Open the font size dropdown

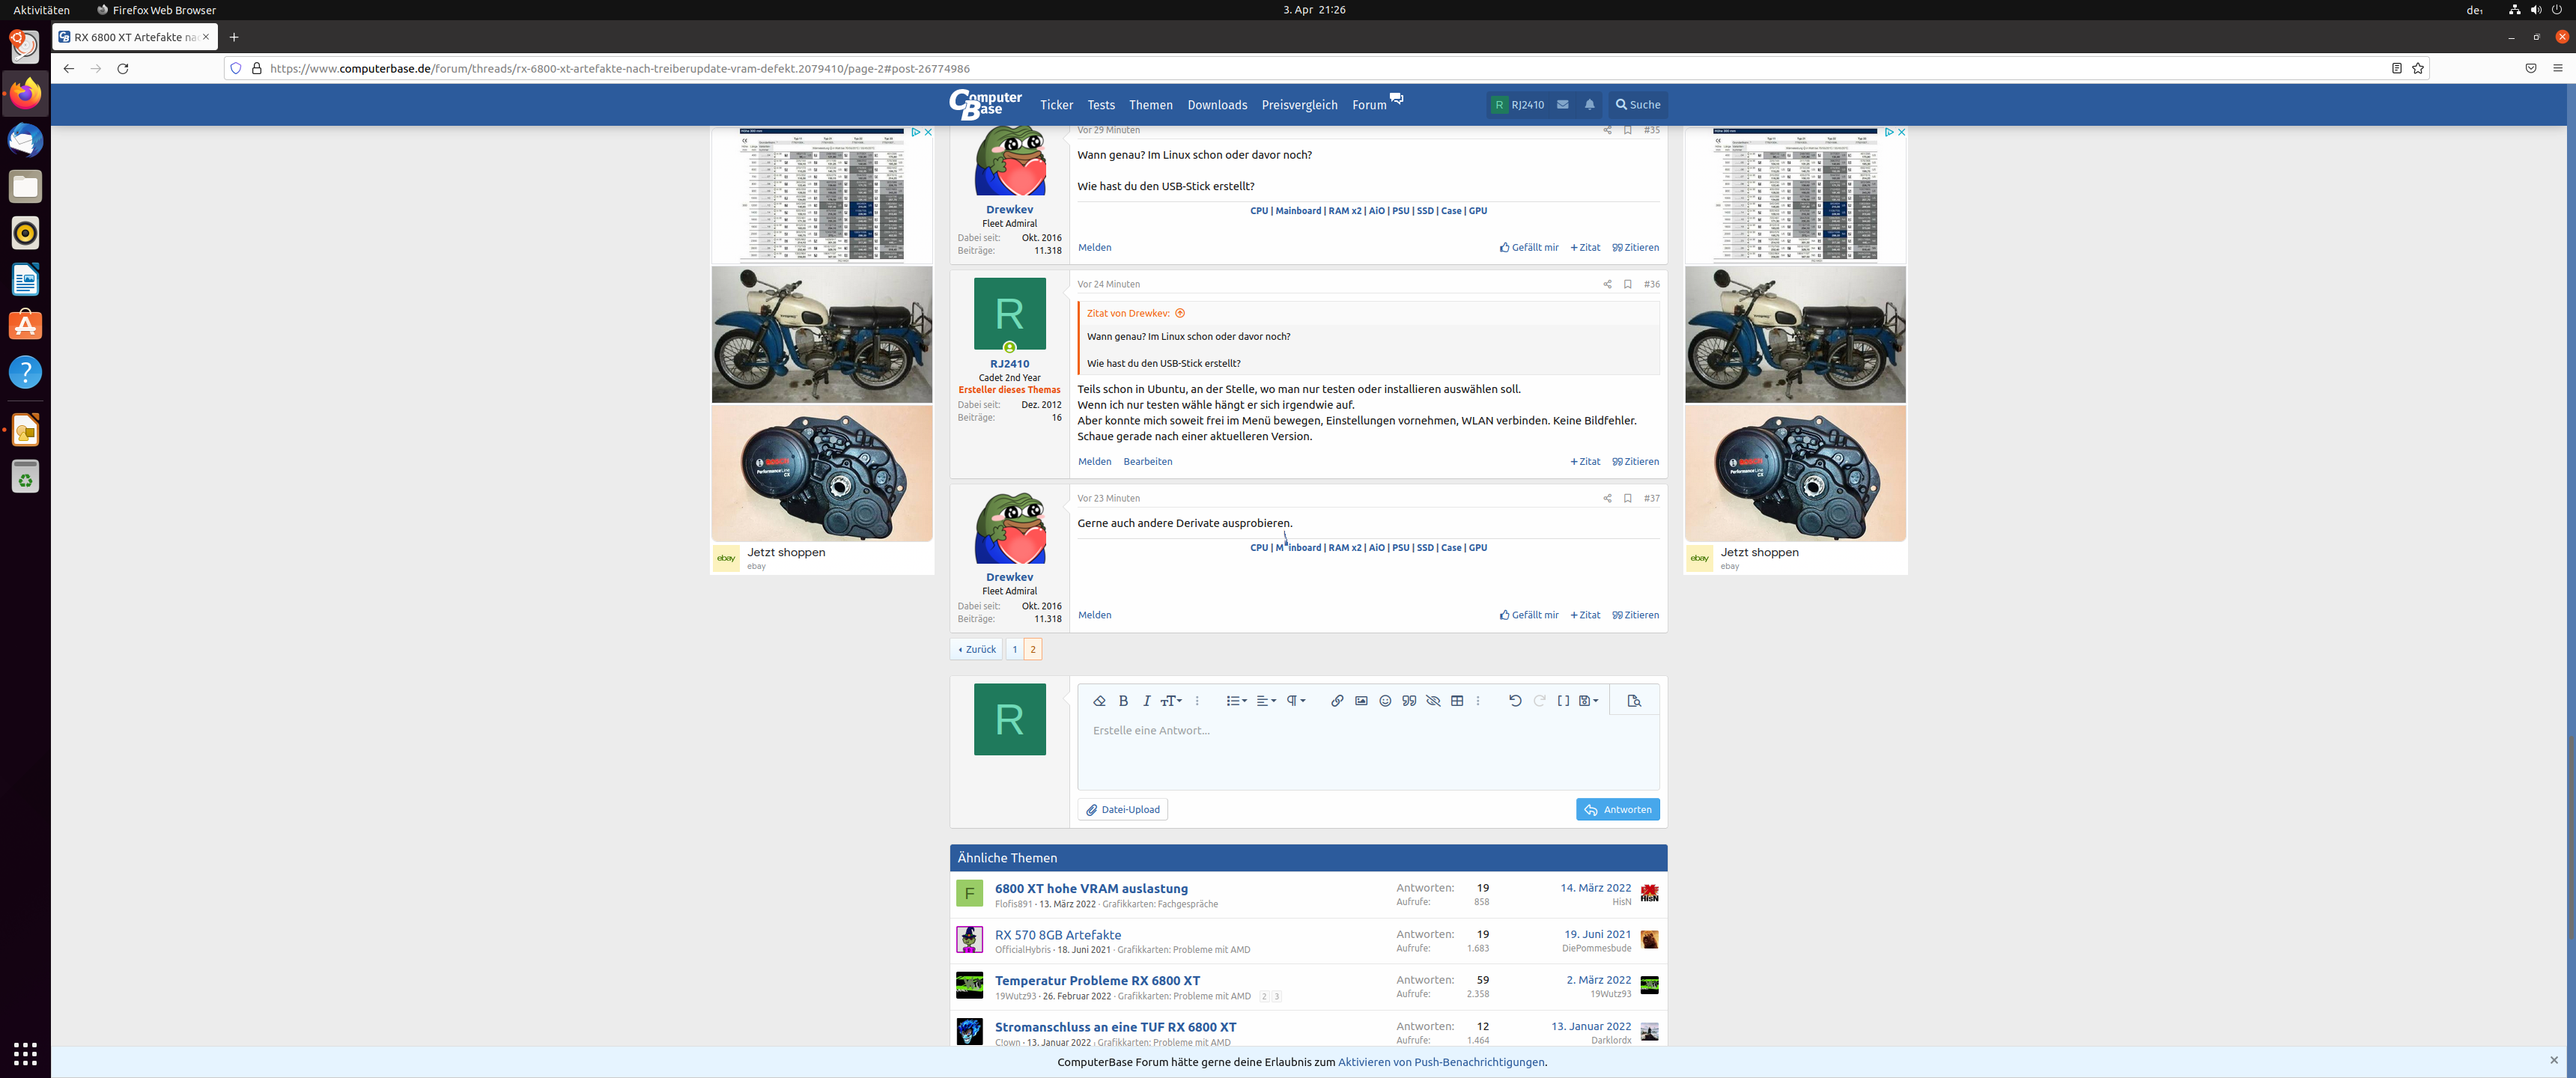tap(1171, 701)
